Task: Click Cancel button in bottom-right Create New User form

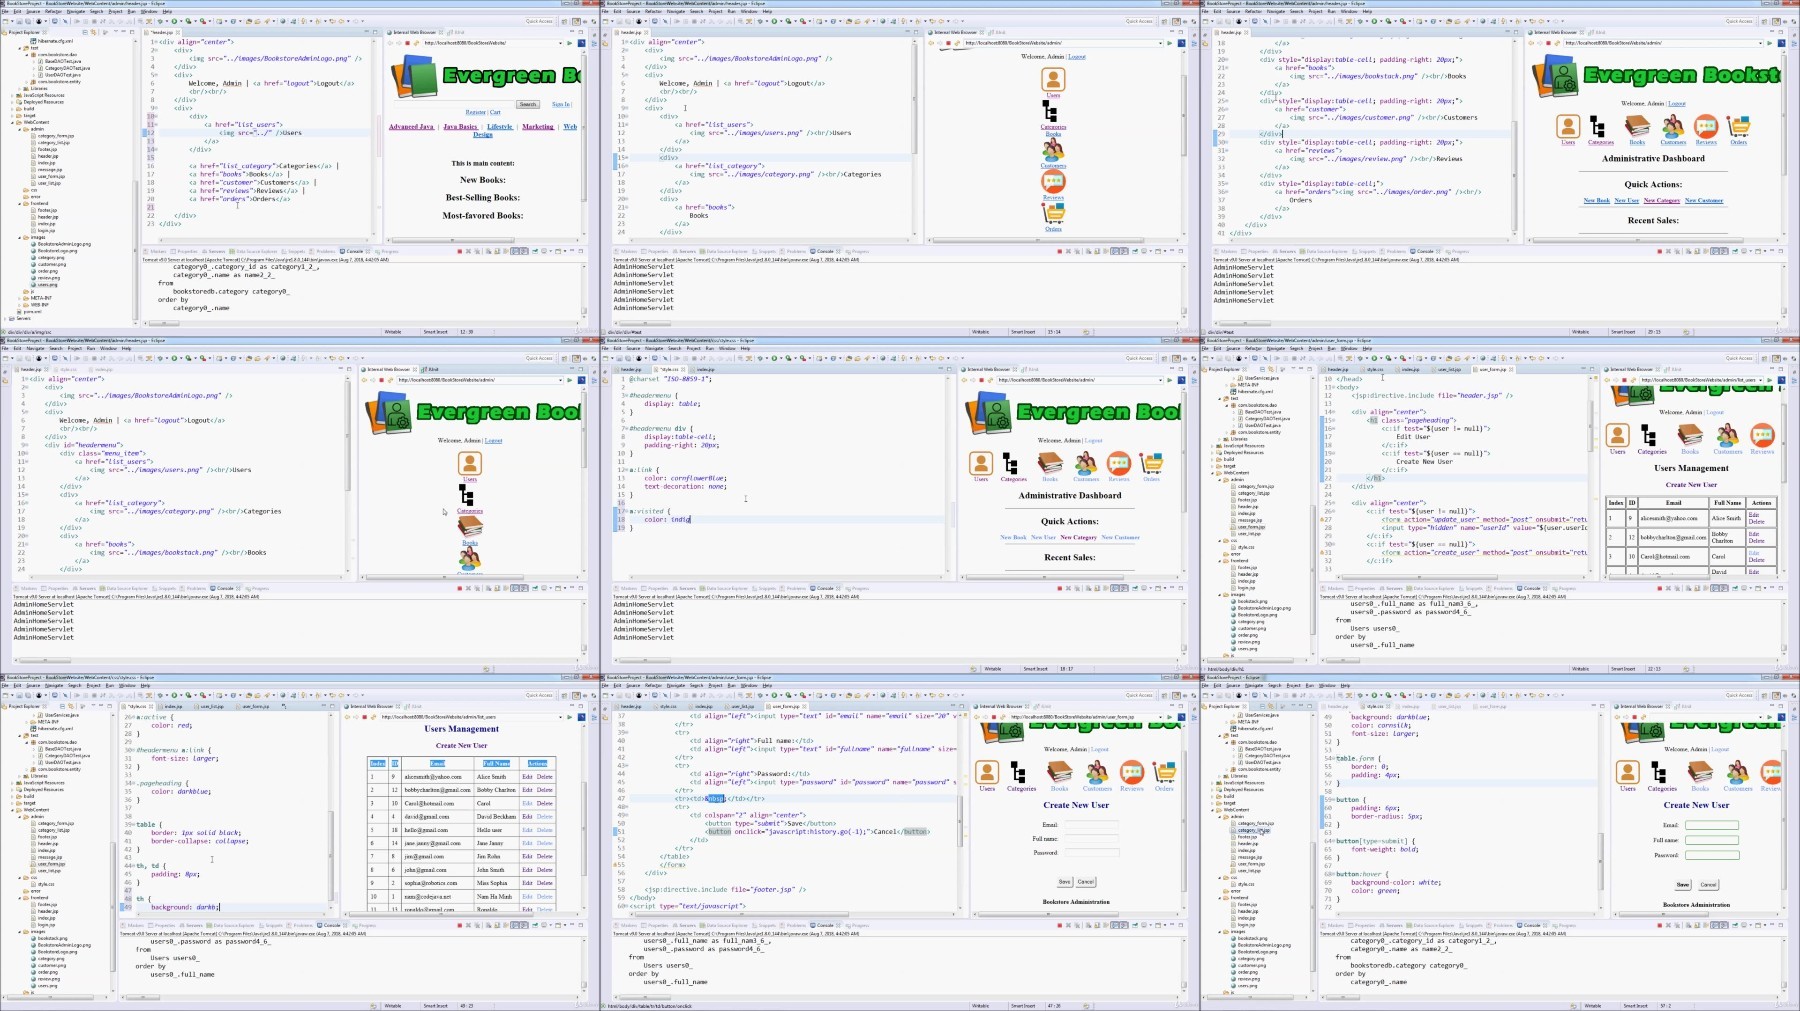Action: 1708,884
